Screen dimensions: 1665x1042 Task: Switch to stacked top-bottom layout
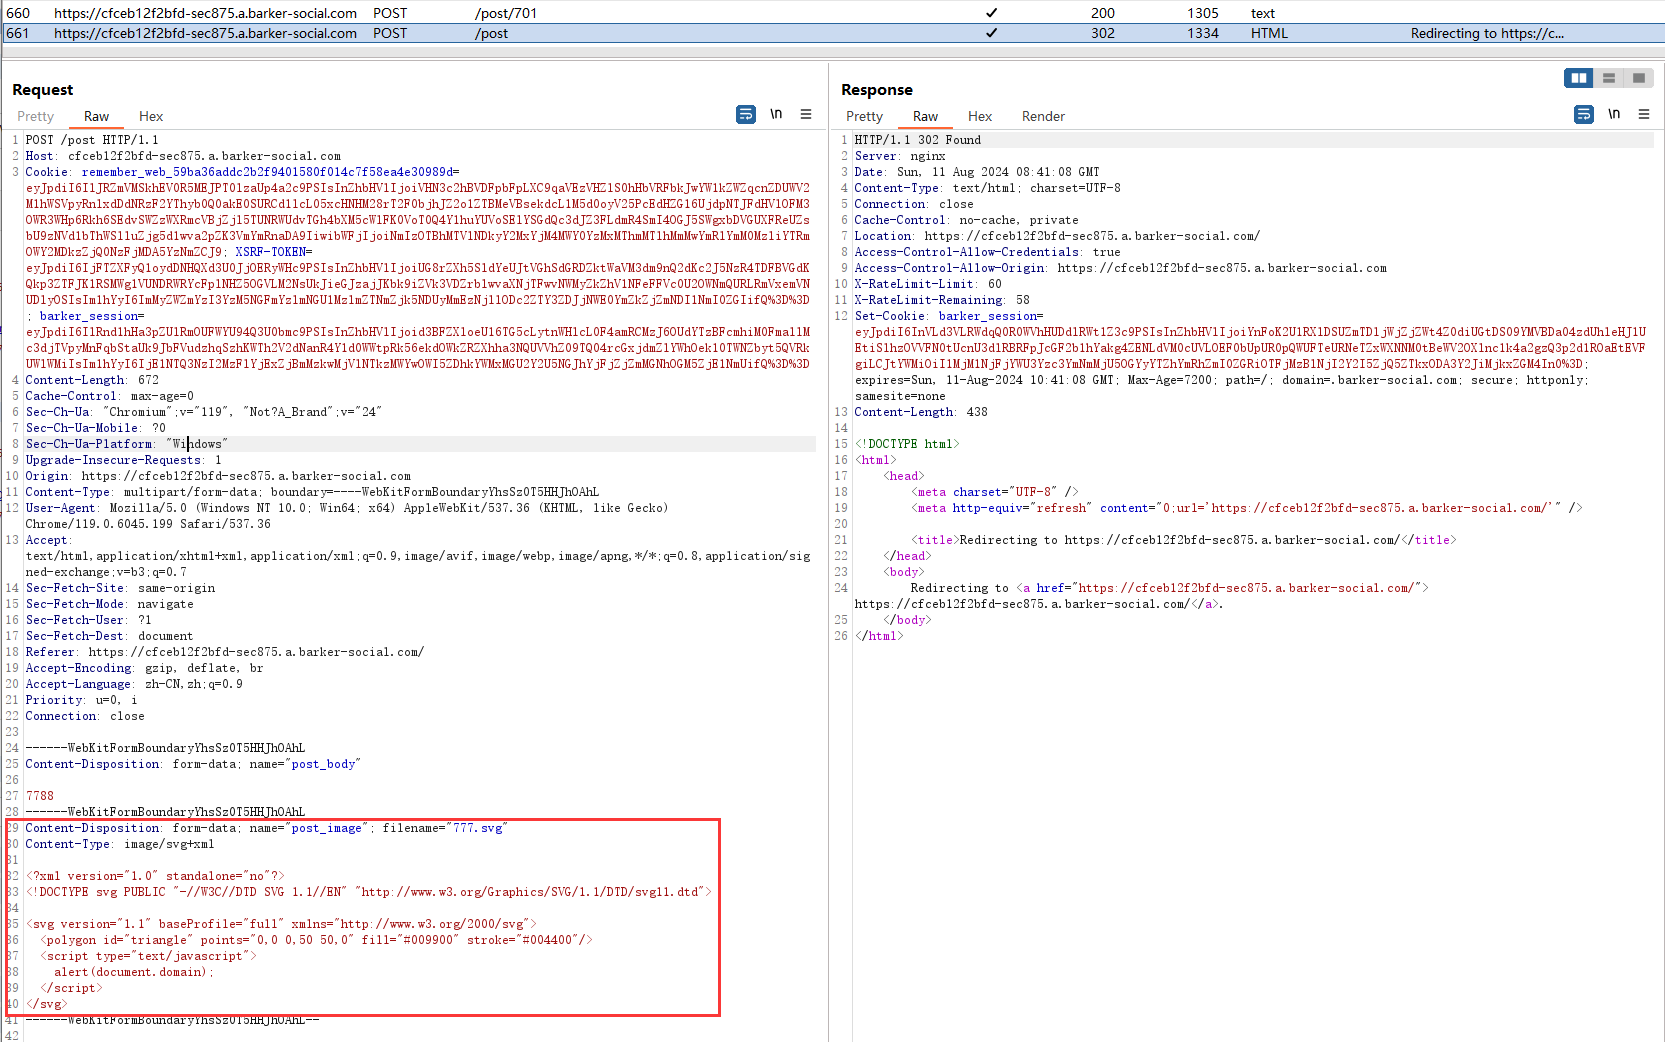pos(1609,78)
